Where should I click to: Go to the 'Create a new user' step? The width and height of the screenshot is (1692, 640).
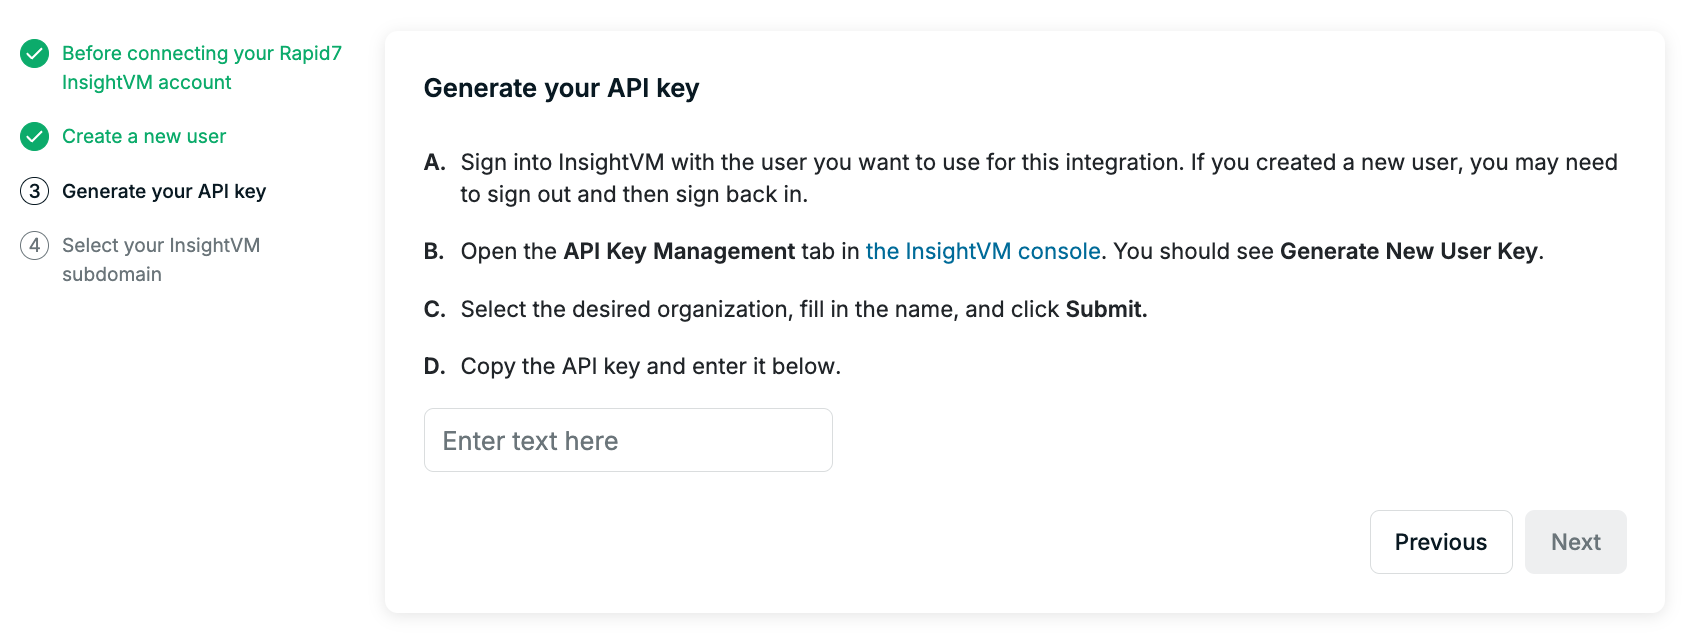[144, 136]
